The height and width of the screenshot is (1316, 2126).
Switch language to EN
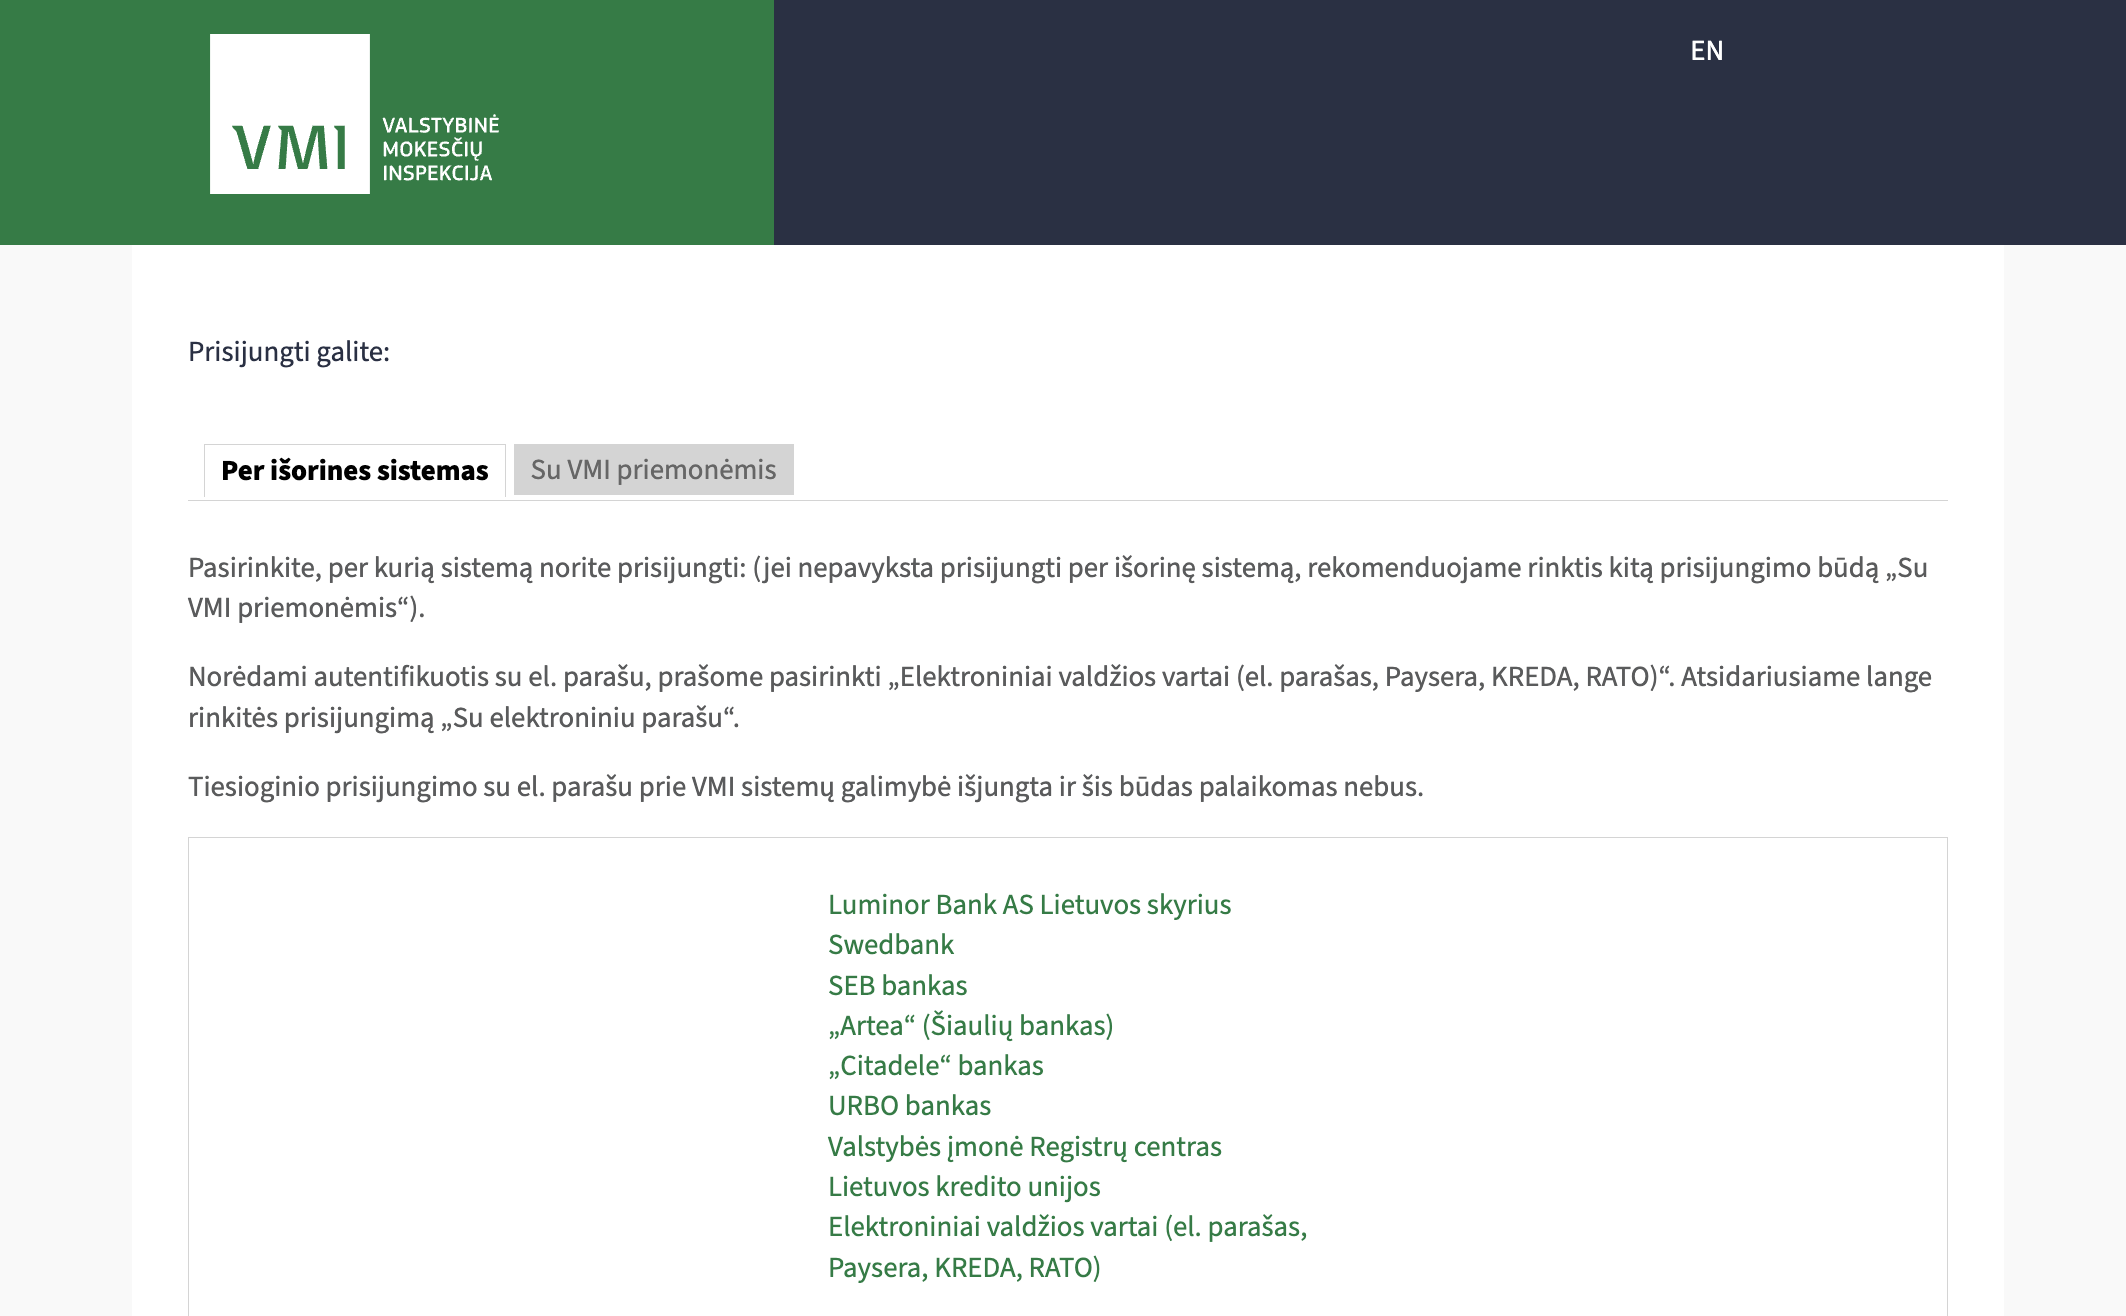coord(1706,51)
